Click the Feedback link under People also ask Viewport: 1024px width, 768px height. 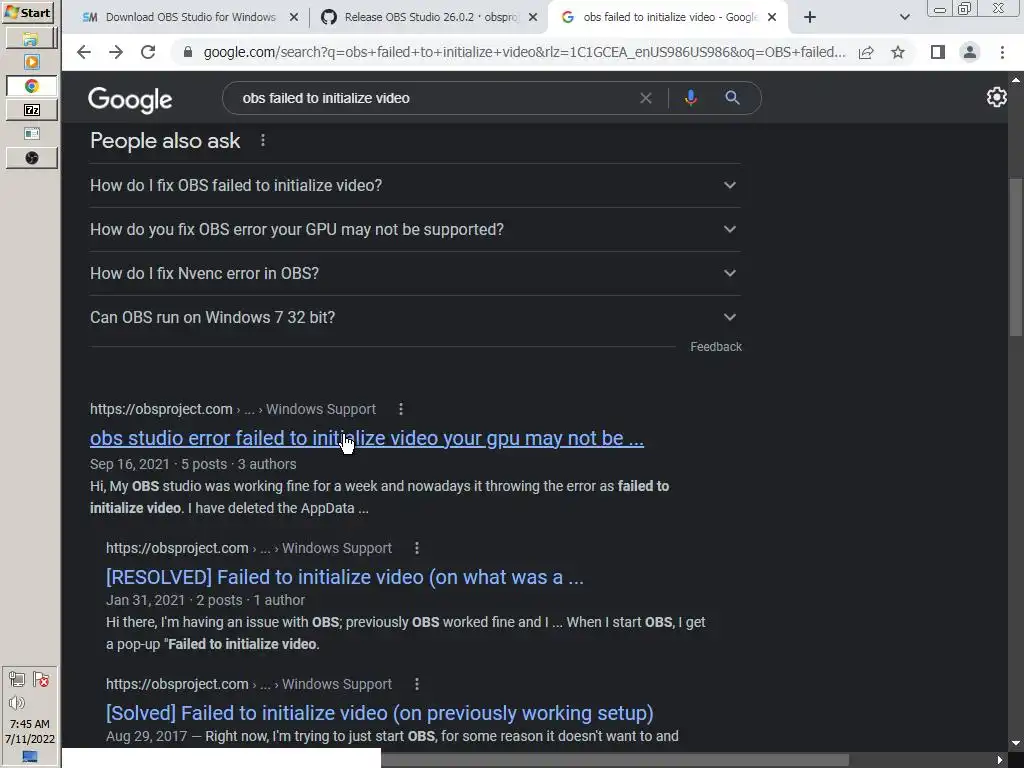pyautogui.click(x=716, y=347)
